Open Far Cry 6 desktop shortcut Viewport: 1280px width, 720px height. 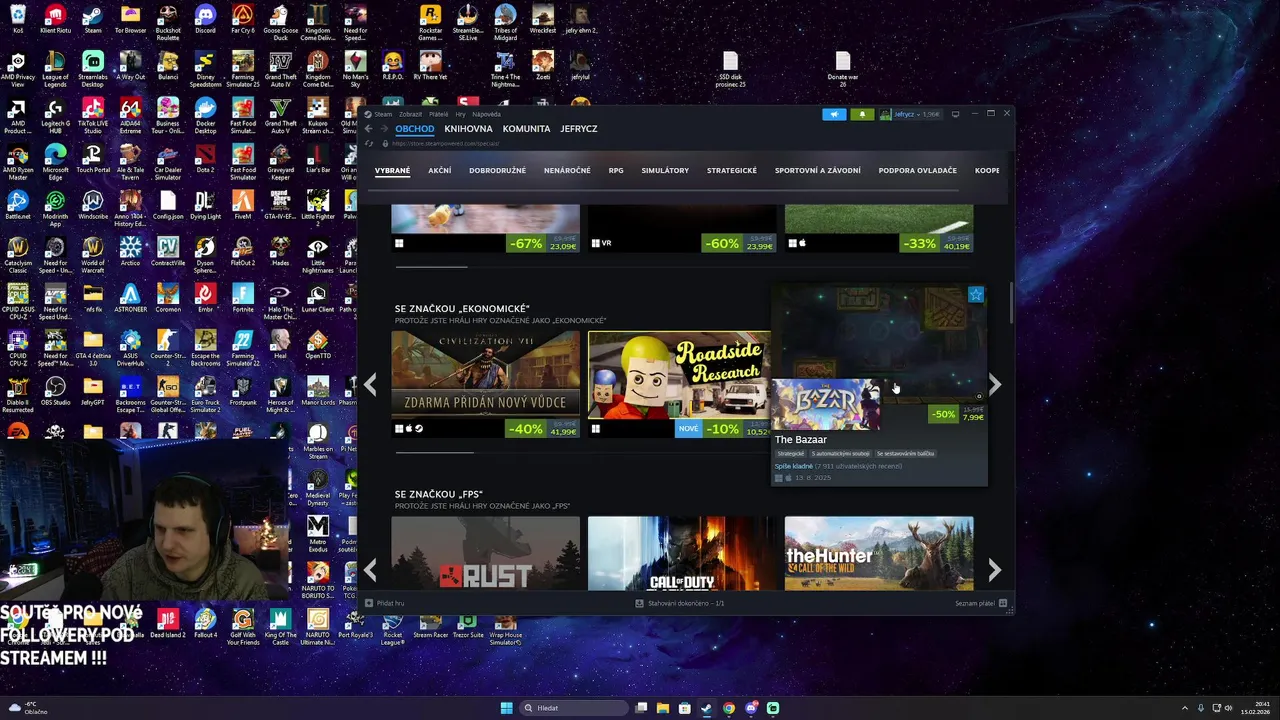point(243,18)
